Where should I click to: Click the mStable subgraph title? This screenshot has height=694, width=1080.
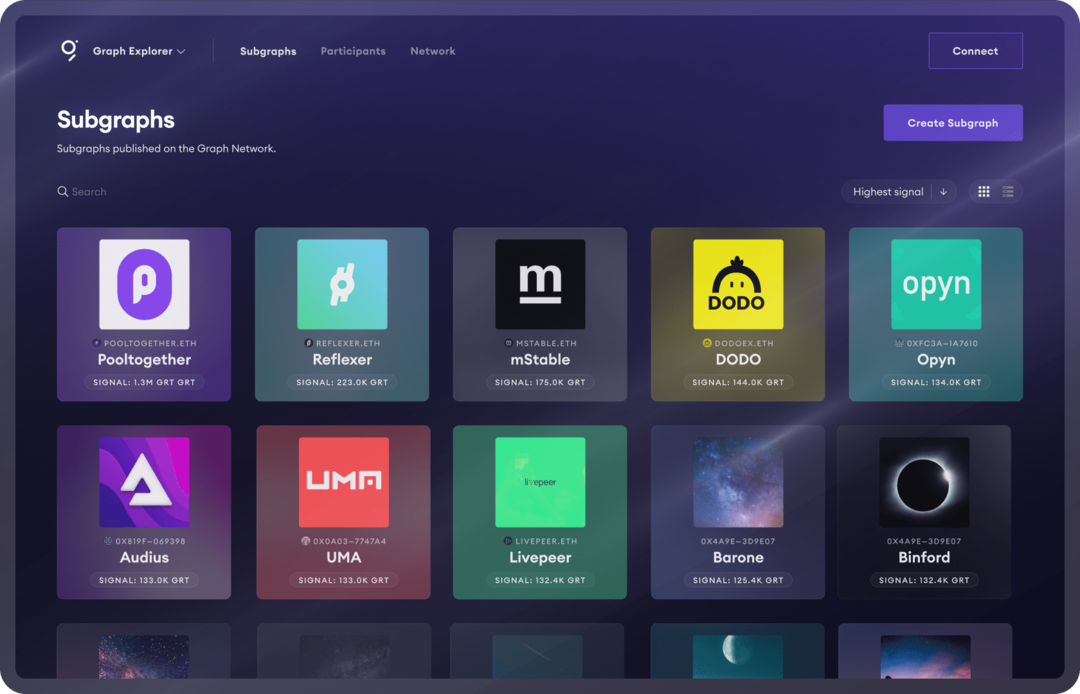(x=540, y=359)
